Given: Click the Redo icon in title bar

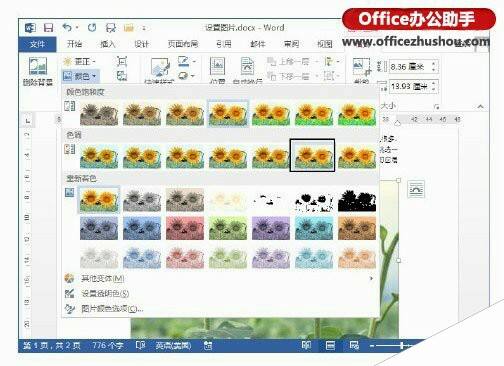Looking at the screenshot, I should [x=92, y=27].
